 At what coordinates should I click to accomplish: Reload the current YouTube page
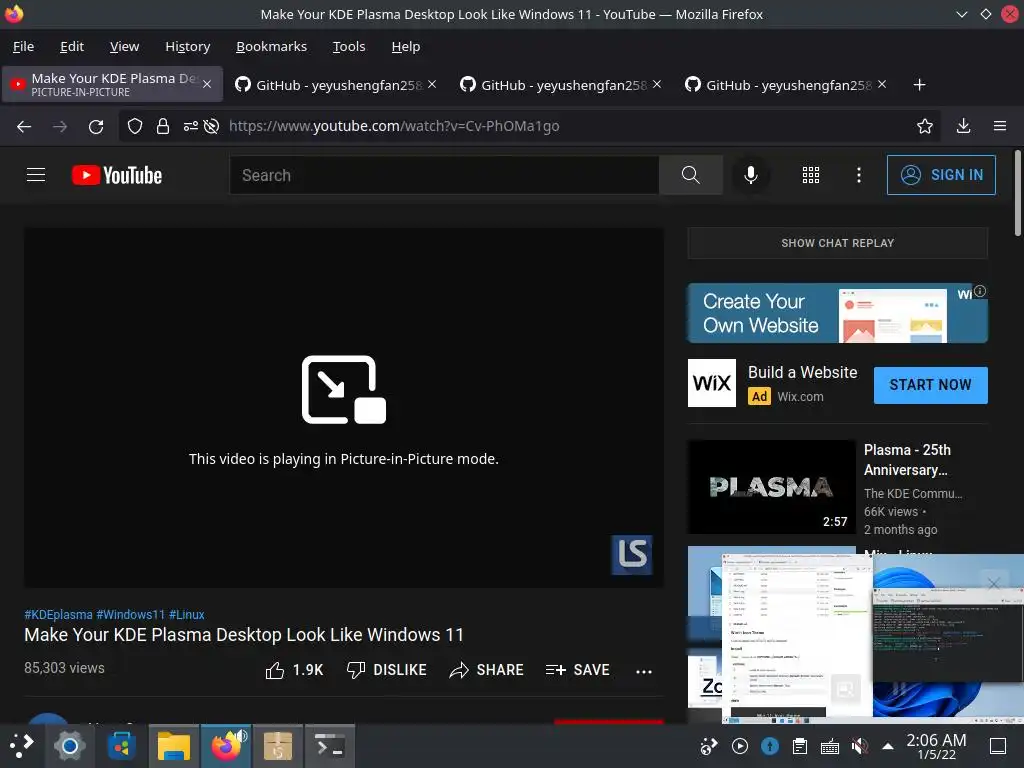[96, 126]
